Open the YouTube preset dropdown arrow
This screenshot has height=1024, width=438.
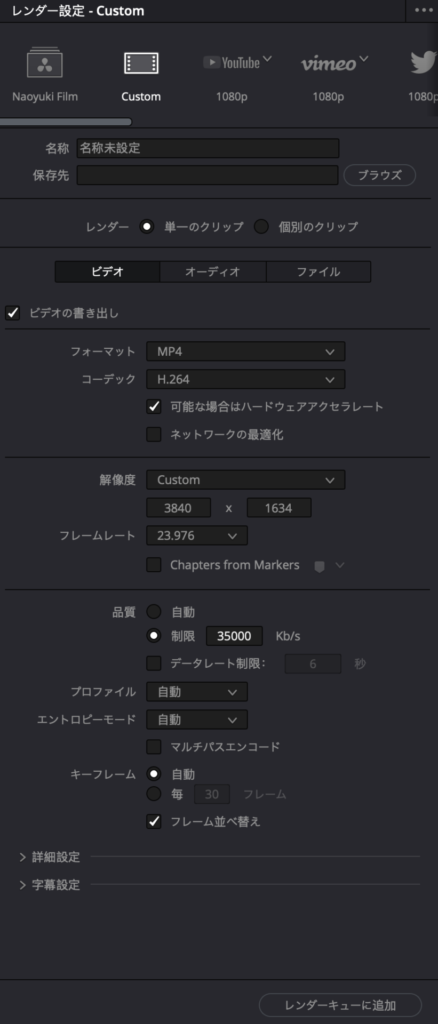267,60
